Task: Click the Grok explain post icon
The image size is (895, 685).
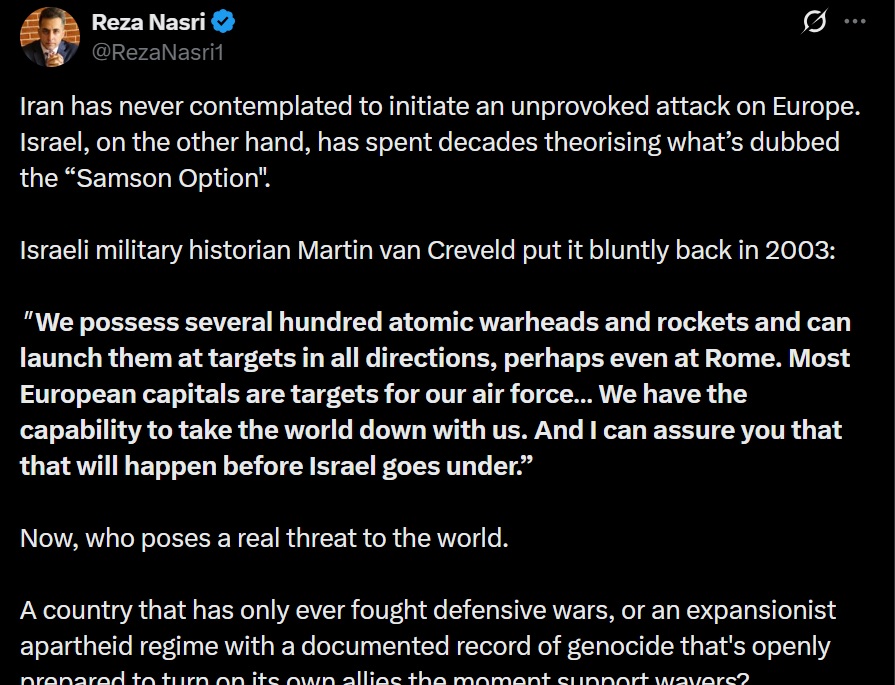Action: tap(815, 22)
